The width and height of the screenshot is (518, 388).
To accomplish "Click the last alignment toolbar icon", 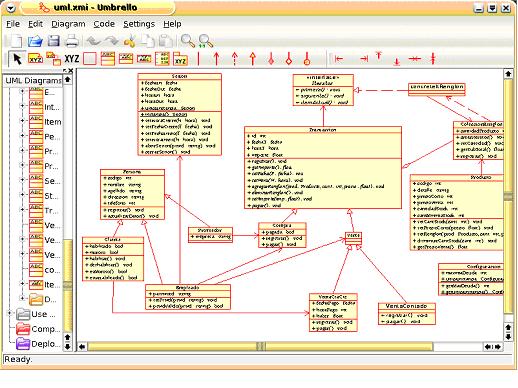I will (433, 59).
